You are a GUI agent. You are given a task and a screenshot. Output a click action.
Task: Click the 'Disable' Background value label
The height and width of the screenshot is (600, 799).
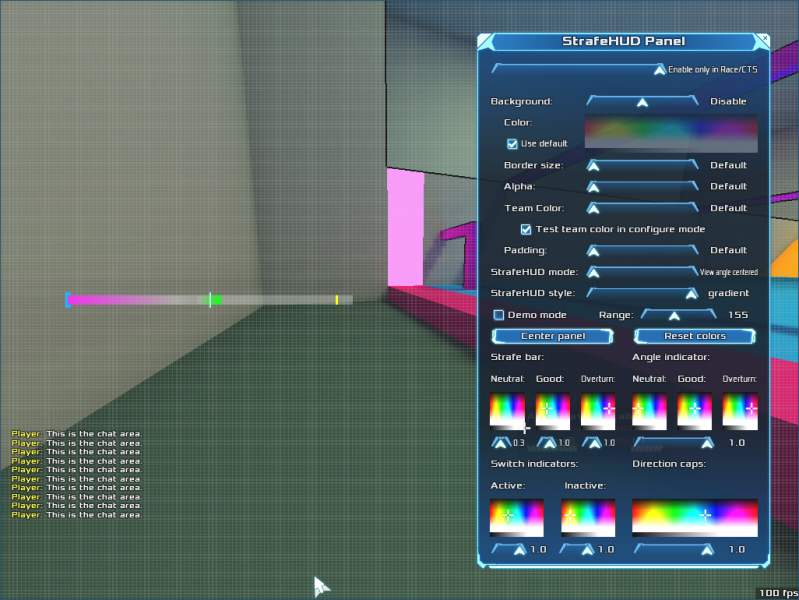click(x=728, y=101)
